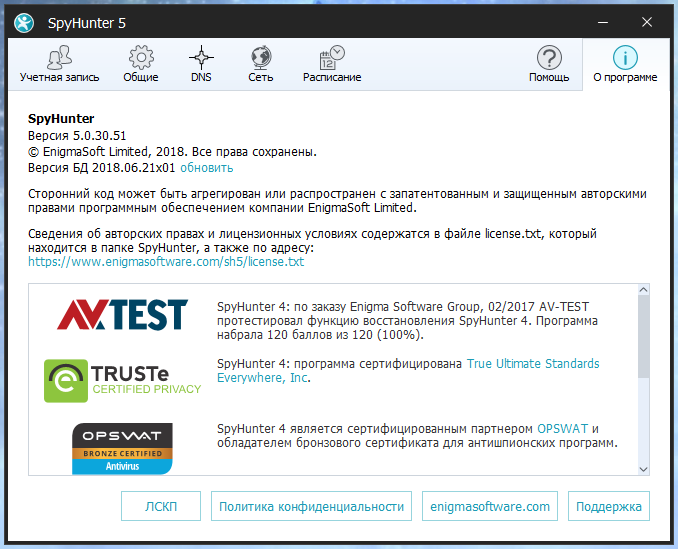Open Политика конфиденциальности button
The height and width of the screenshot is (549, 678).
pos(311,506)
